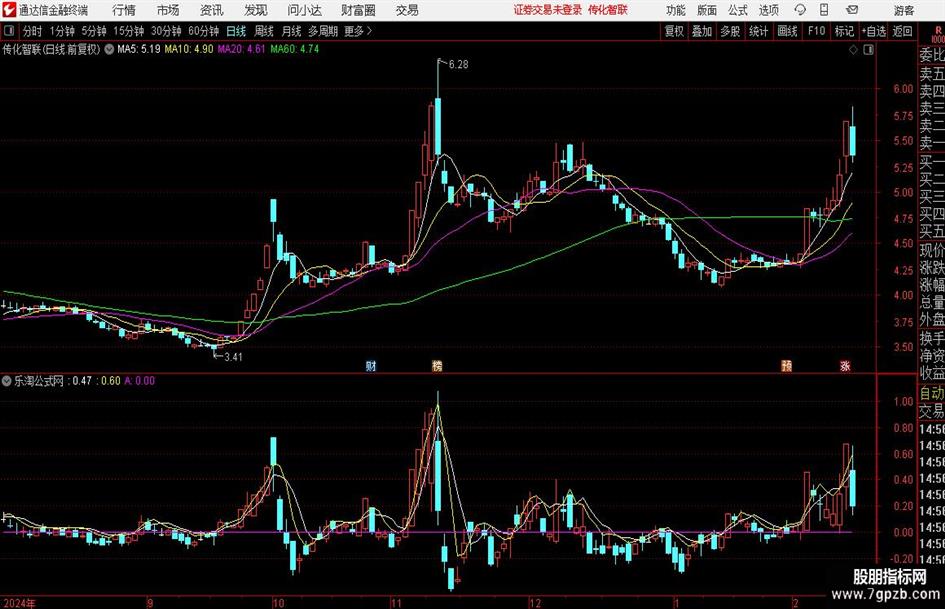Image resolution: width=945 pixels, height=609 pixels.
Task: Switch to 1分钟 period tab
Action: pos(62,31)
